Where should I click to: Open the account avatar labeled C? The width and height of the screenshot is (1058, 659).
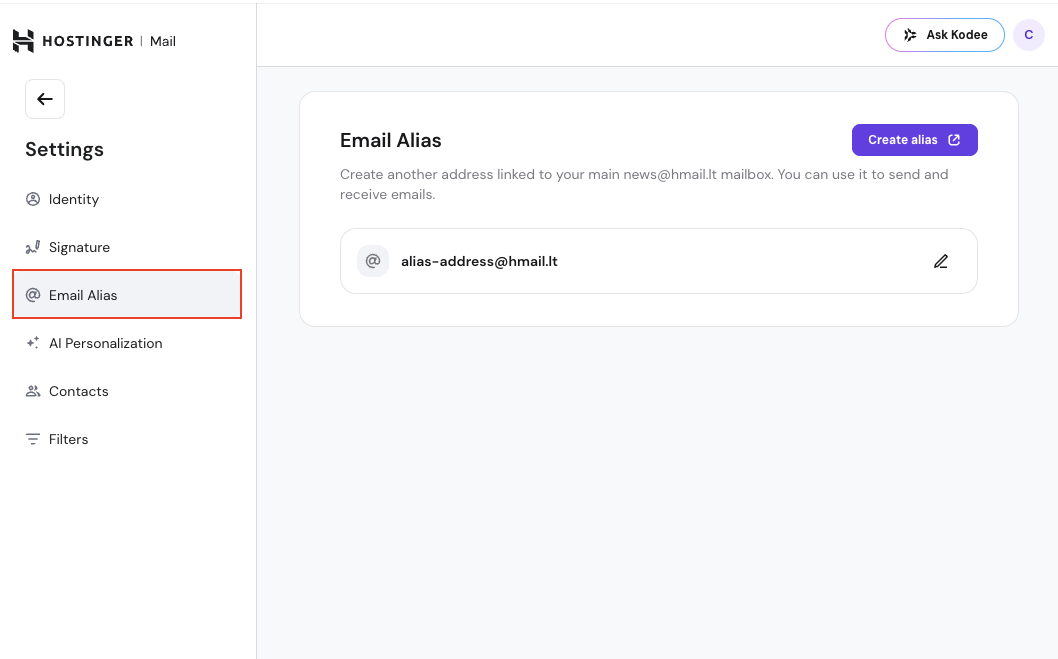[x=1029, y=35]
